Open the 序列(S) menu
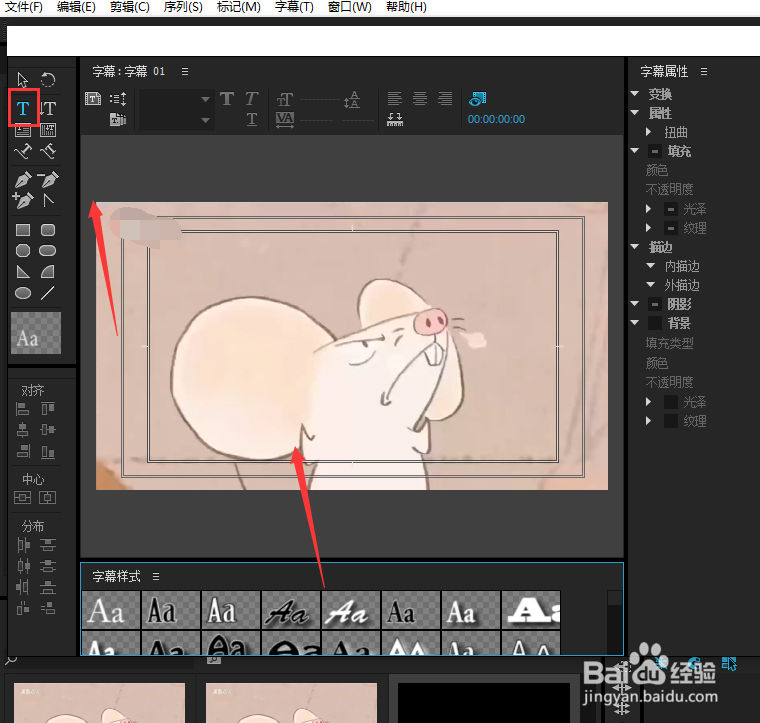Image resolution: width=760 pixels, height=723 pixels. coord(183,7)
